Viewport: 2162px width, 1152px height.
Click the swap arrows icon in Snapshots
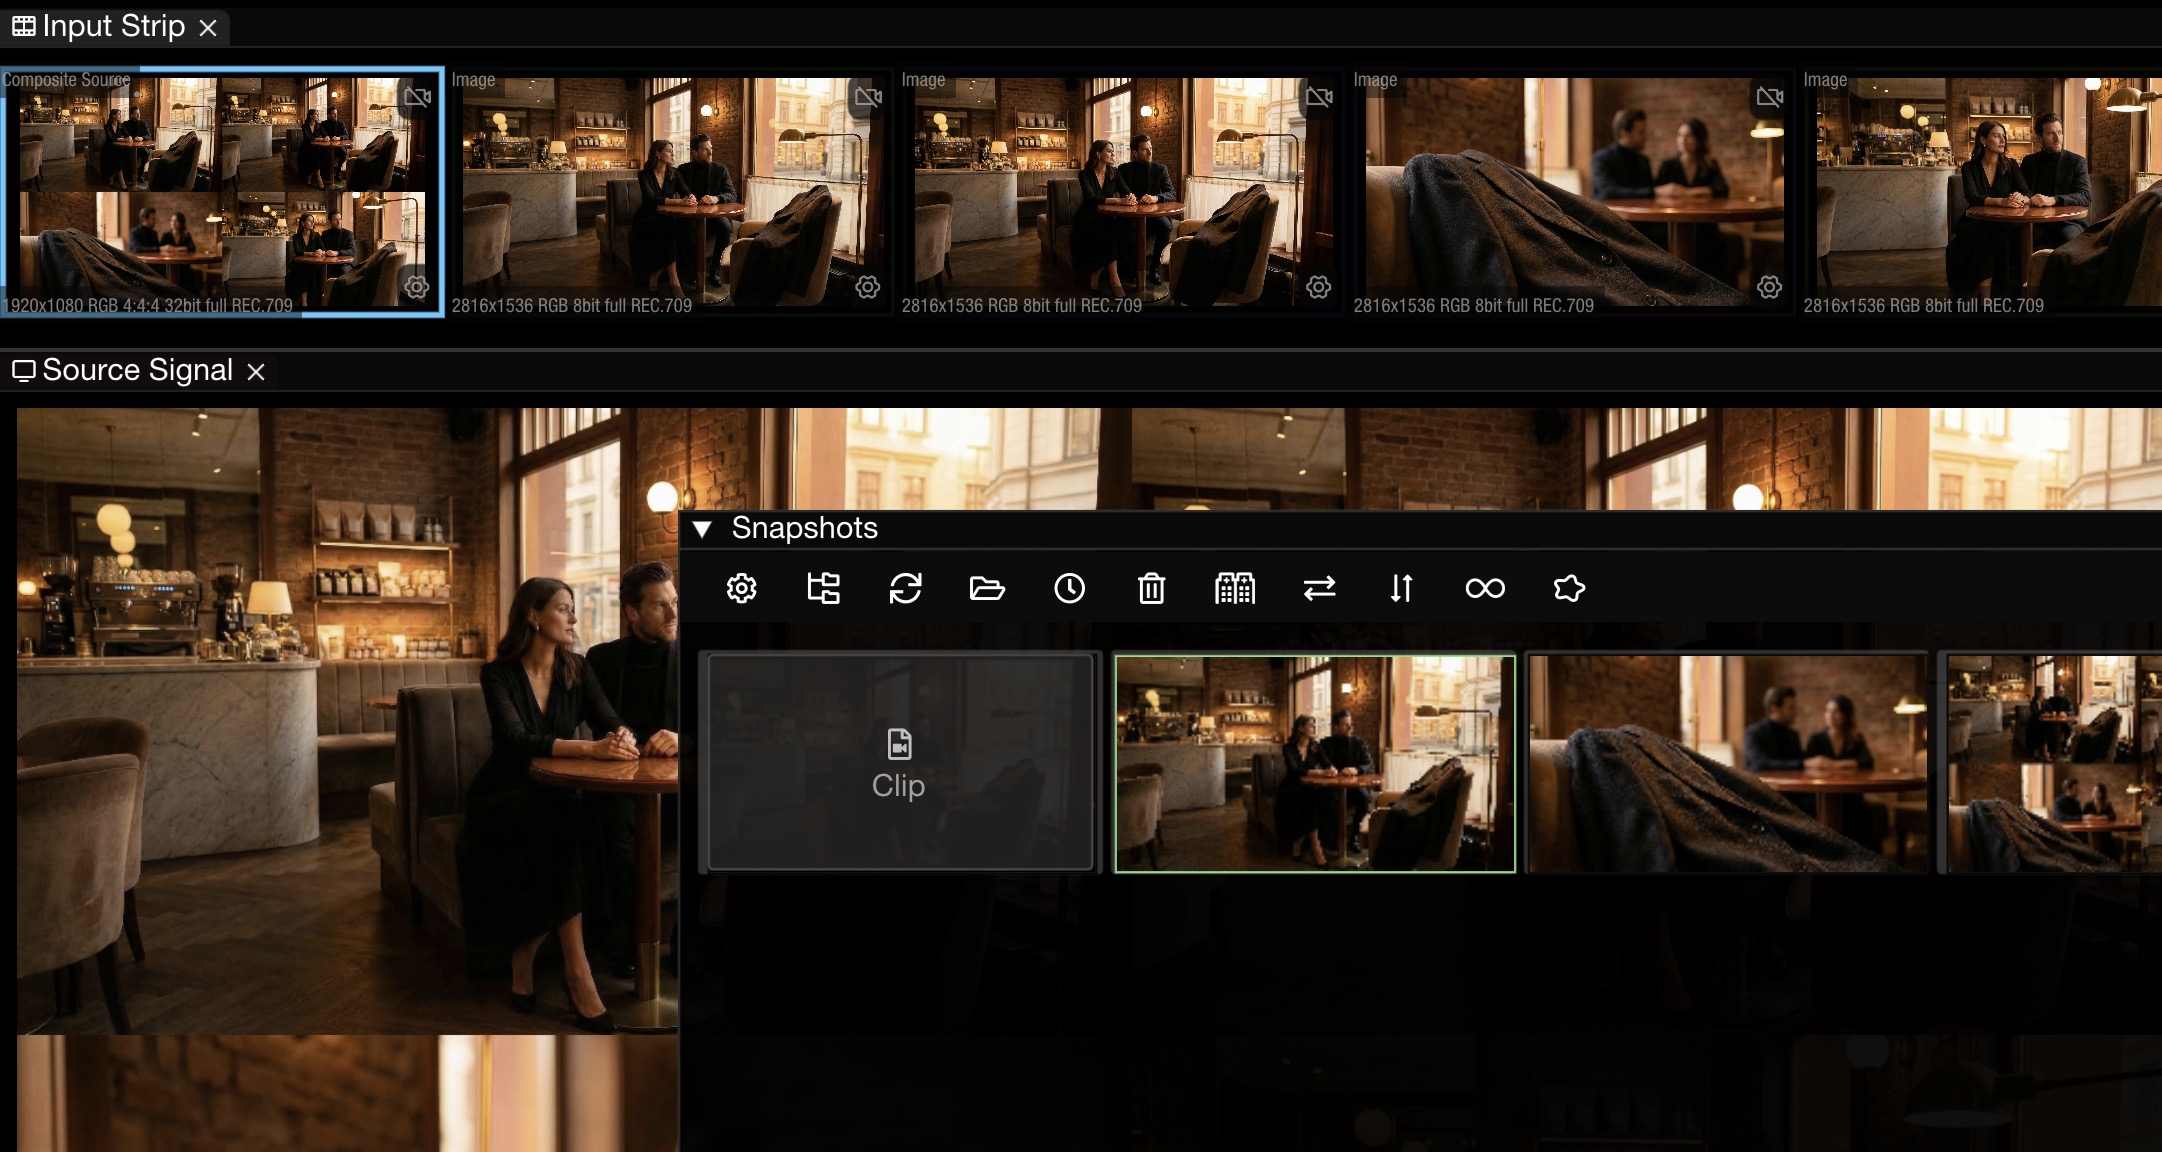point(1319,588)
